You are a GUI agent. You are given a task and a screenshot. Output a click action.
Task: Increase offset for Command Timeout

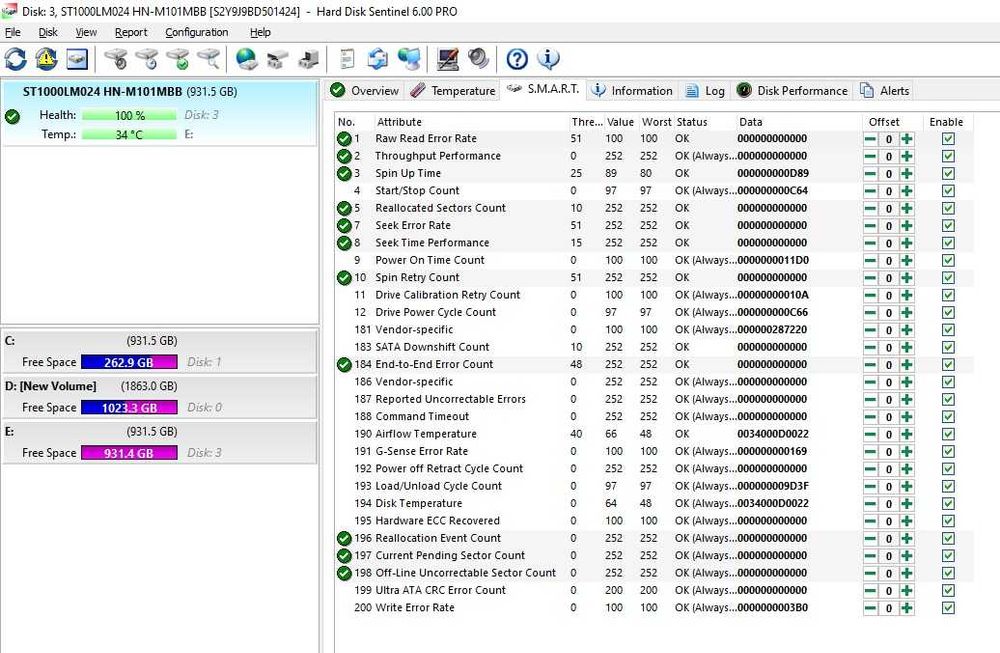click(907, 417)
